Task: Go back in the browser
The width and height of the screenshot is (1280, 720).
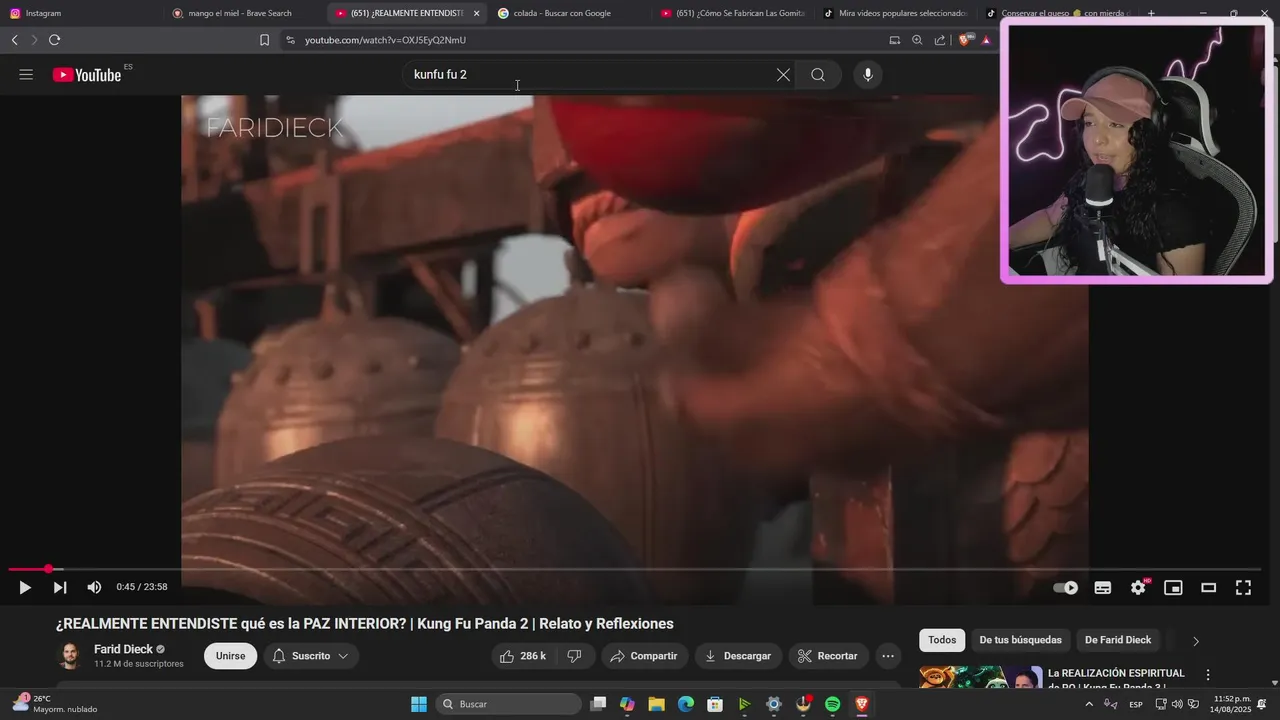Action: tap(14, 40)
